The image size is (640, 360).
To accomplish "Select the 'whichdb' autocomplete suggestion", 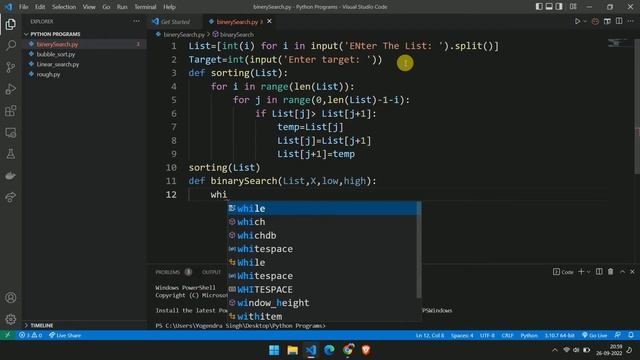I will coord(322,236).
